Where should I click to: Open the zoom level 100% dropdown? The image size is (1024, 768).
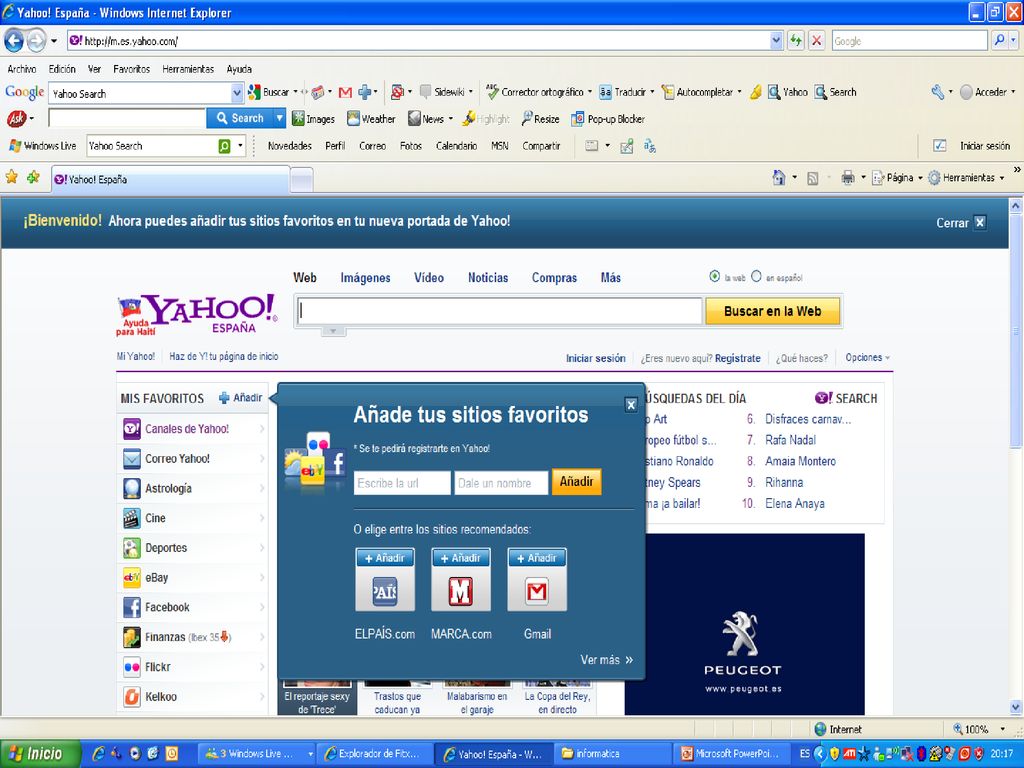tap(1002, 729)
